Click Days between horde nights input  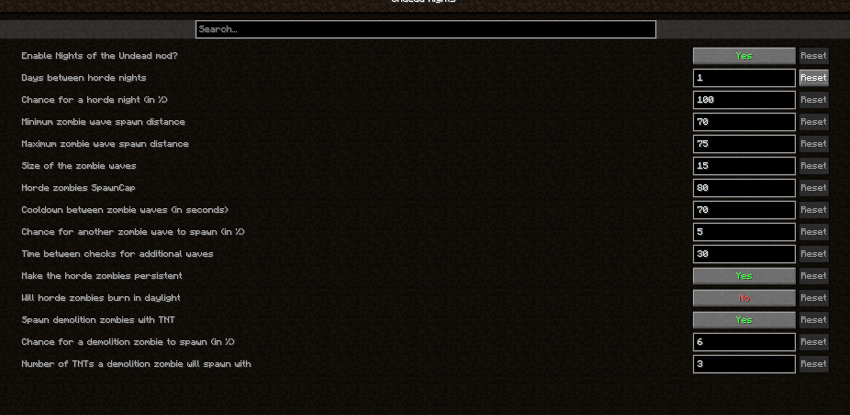(743, 78)
